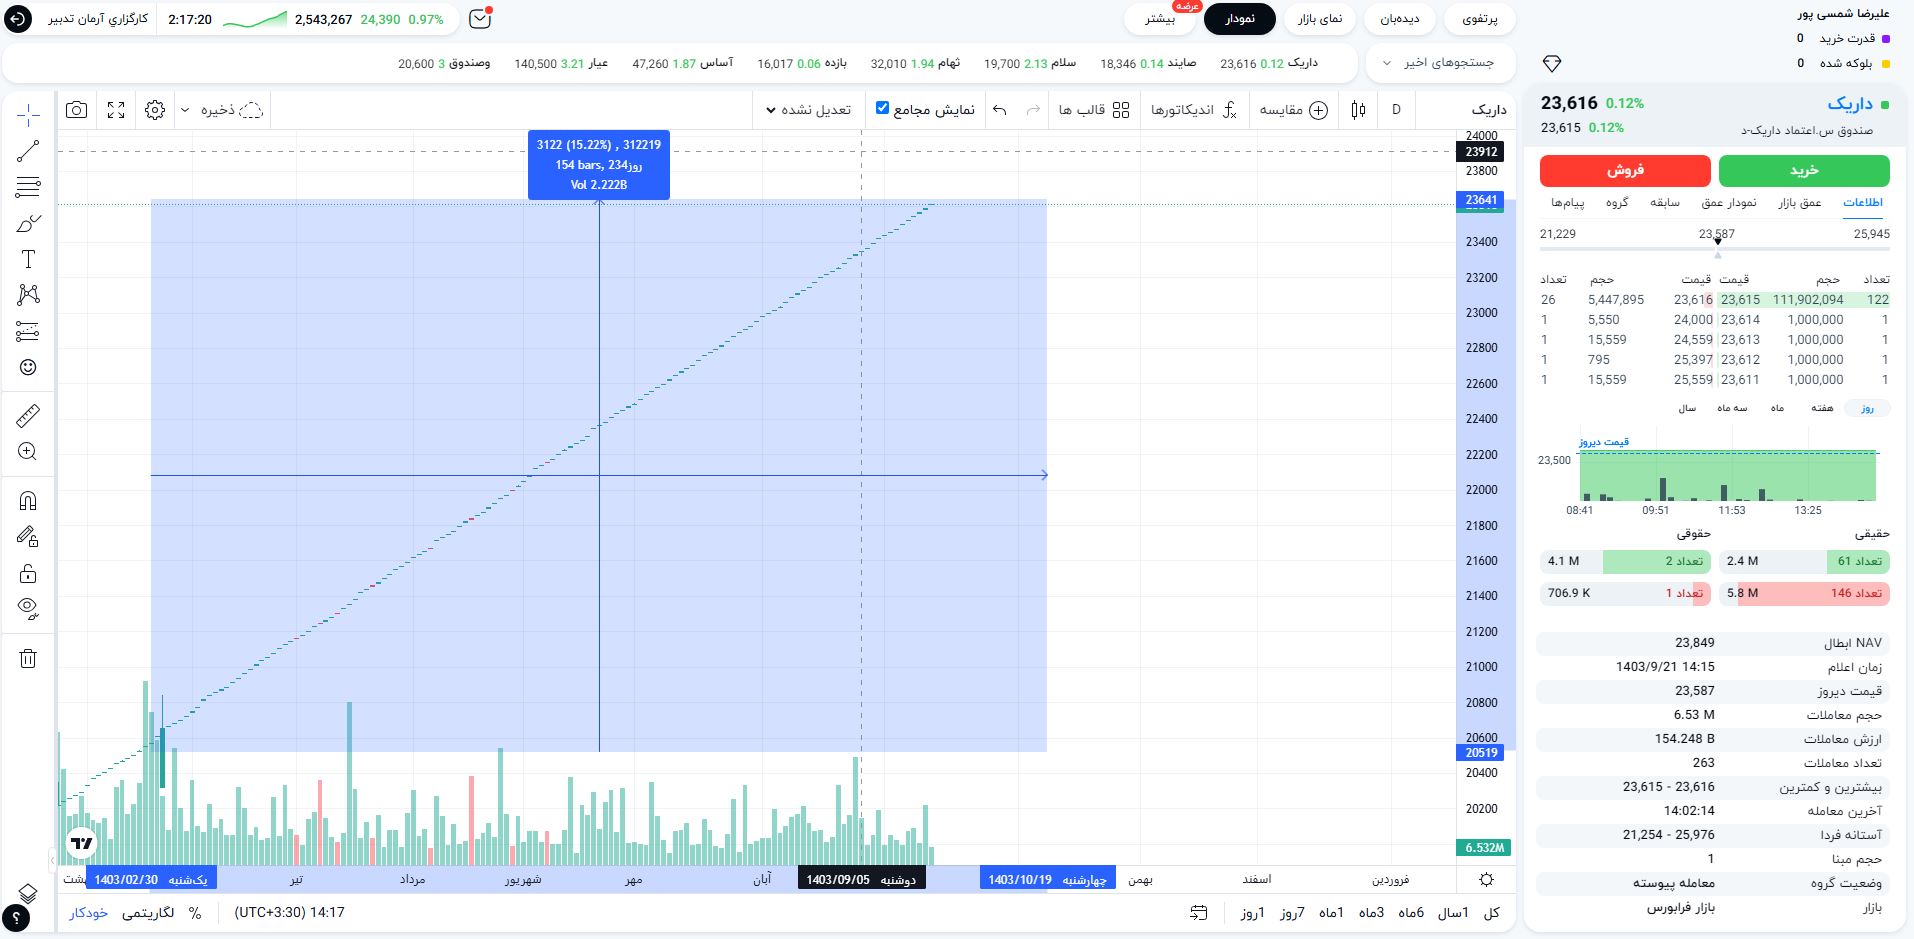Image resolution: width=1914 pixels, height=939 pixels.
Task: Click مقایسه compare symbol button
Action: 1293,110
